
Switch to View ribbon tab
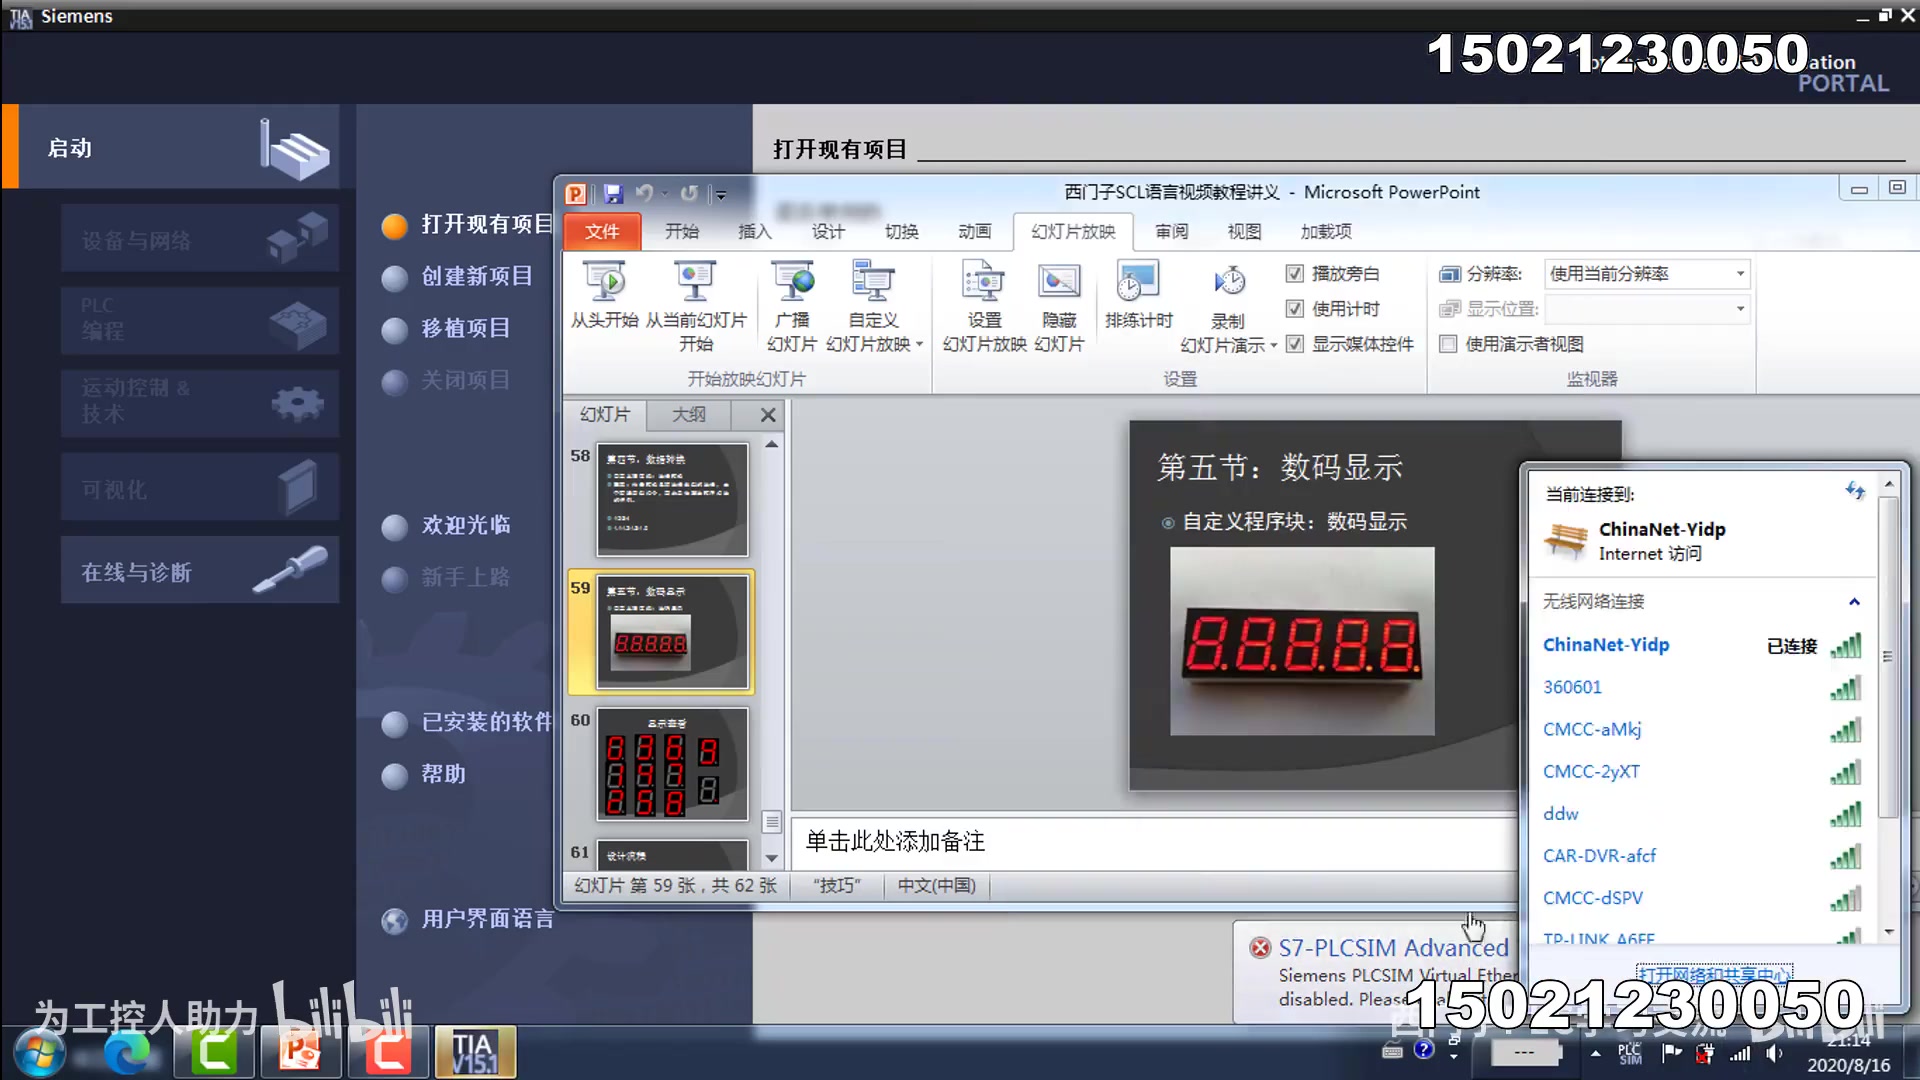[x=1244, y=231]
